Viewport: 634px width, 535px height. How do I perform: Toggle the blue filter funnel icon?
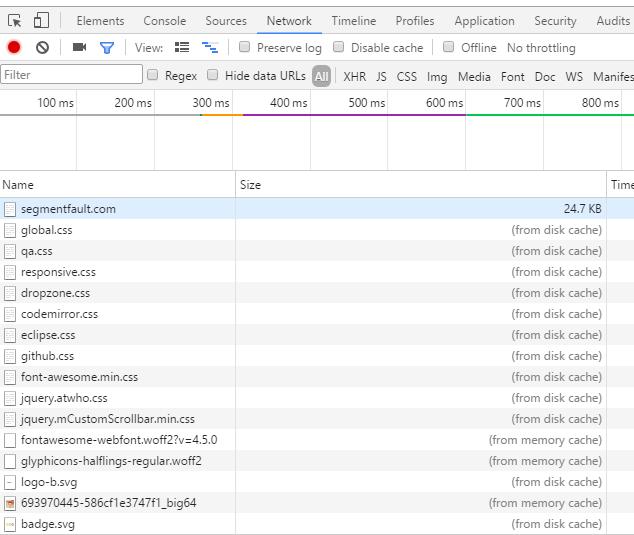coord(107,47)
